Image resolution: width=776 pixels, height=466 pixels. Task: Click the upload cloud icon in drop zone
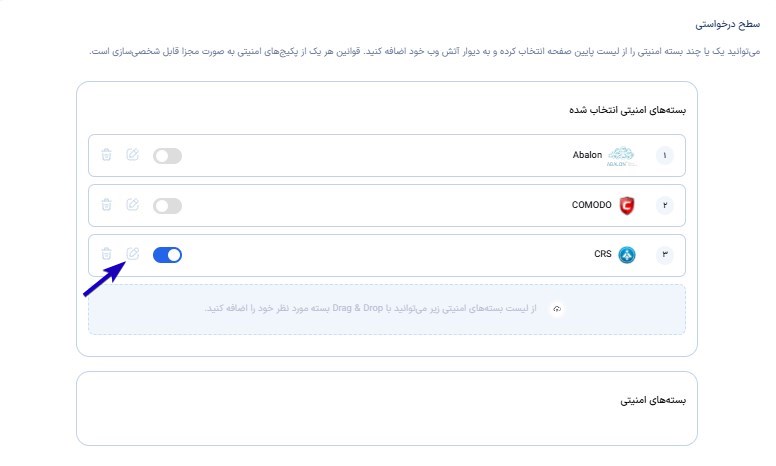pos(557,309)
